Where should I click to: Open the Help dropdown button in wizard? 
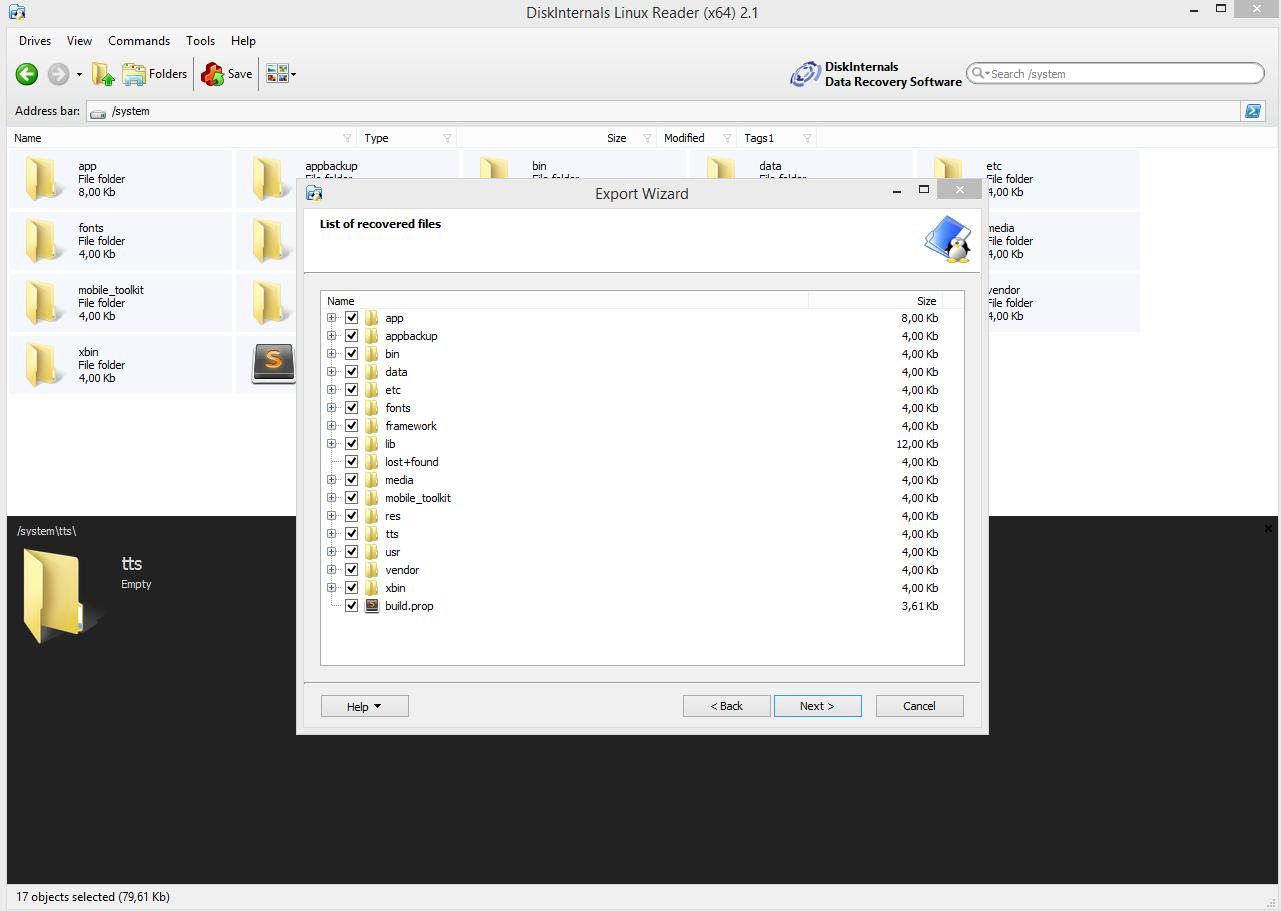pyautogui.click(x=364, y=706)
